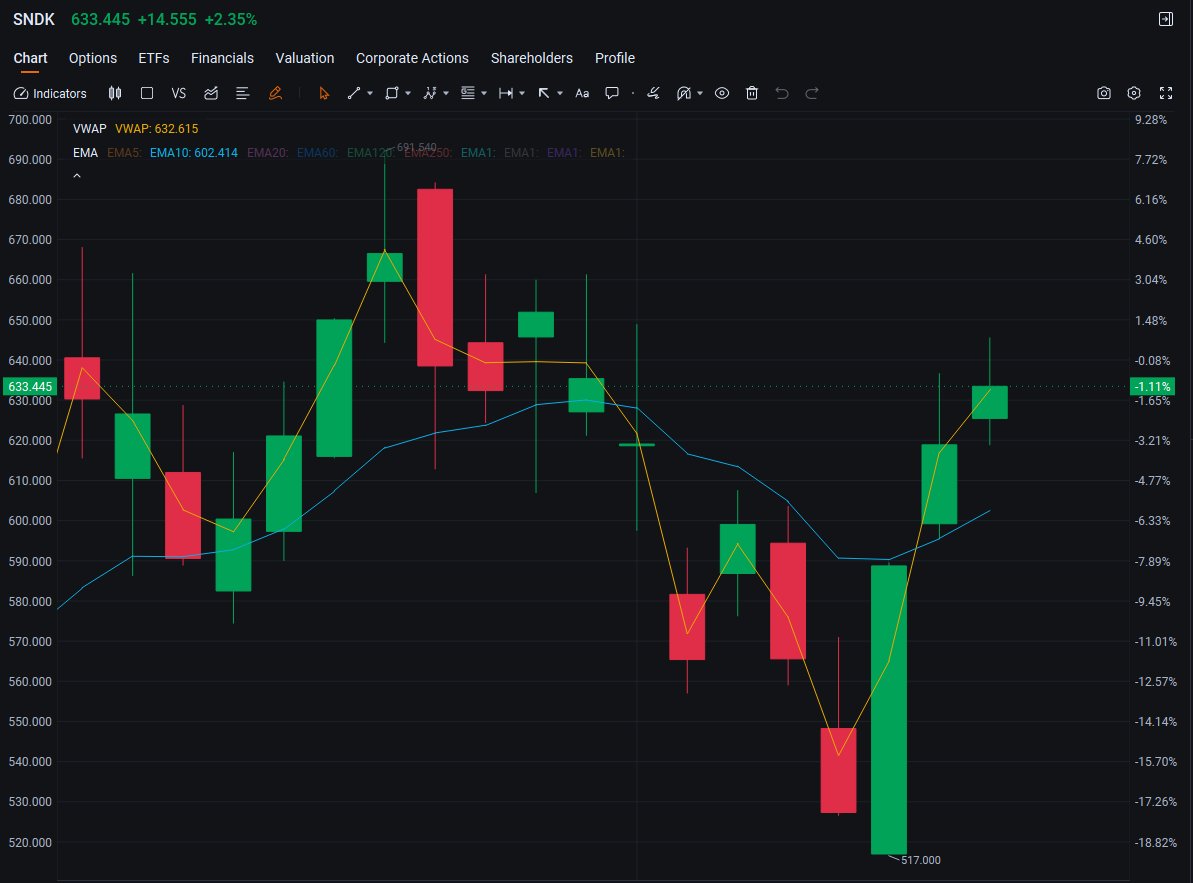Select the rectangle shape tool

[x=392, y=94]
